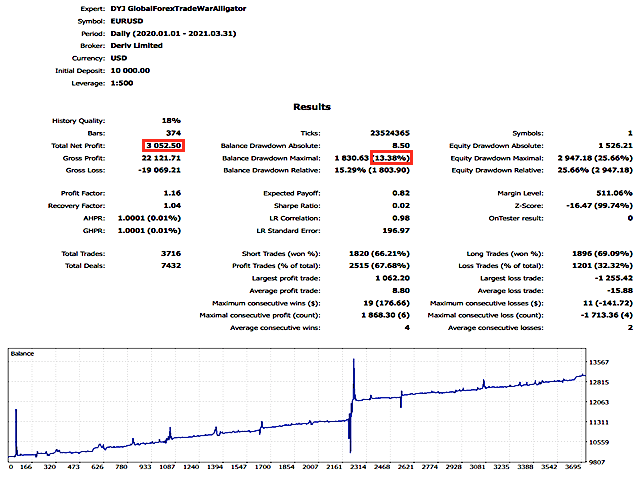Click the Margin Level value 511.06%
Viewport: 640px width, 480px height.
click(612, 192)
